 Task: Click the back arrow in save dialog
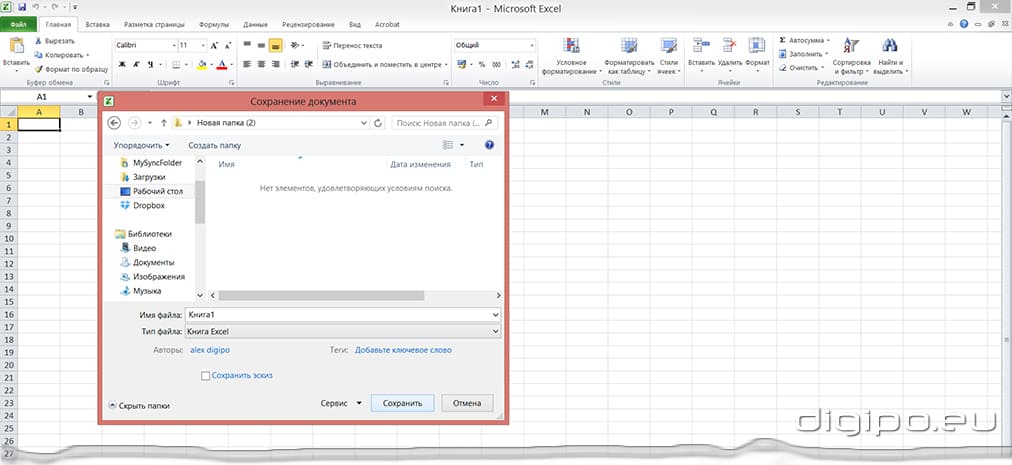click(114, 122)
